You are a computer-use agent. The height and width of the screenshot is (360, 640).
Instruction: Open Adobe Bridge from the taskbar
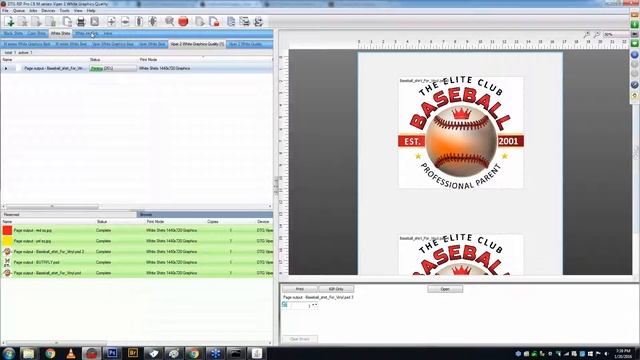click(133, 353)
